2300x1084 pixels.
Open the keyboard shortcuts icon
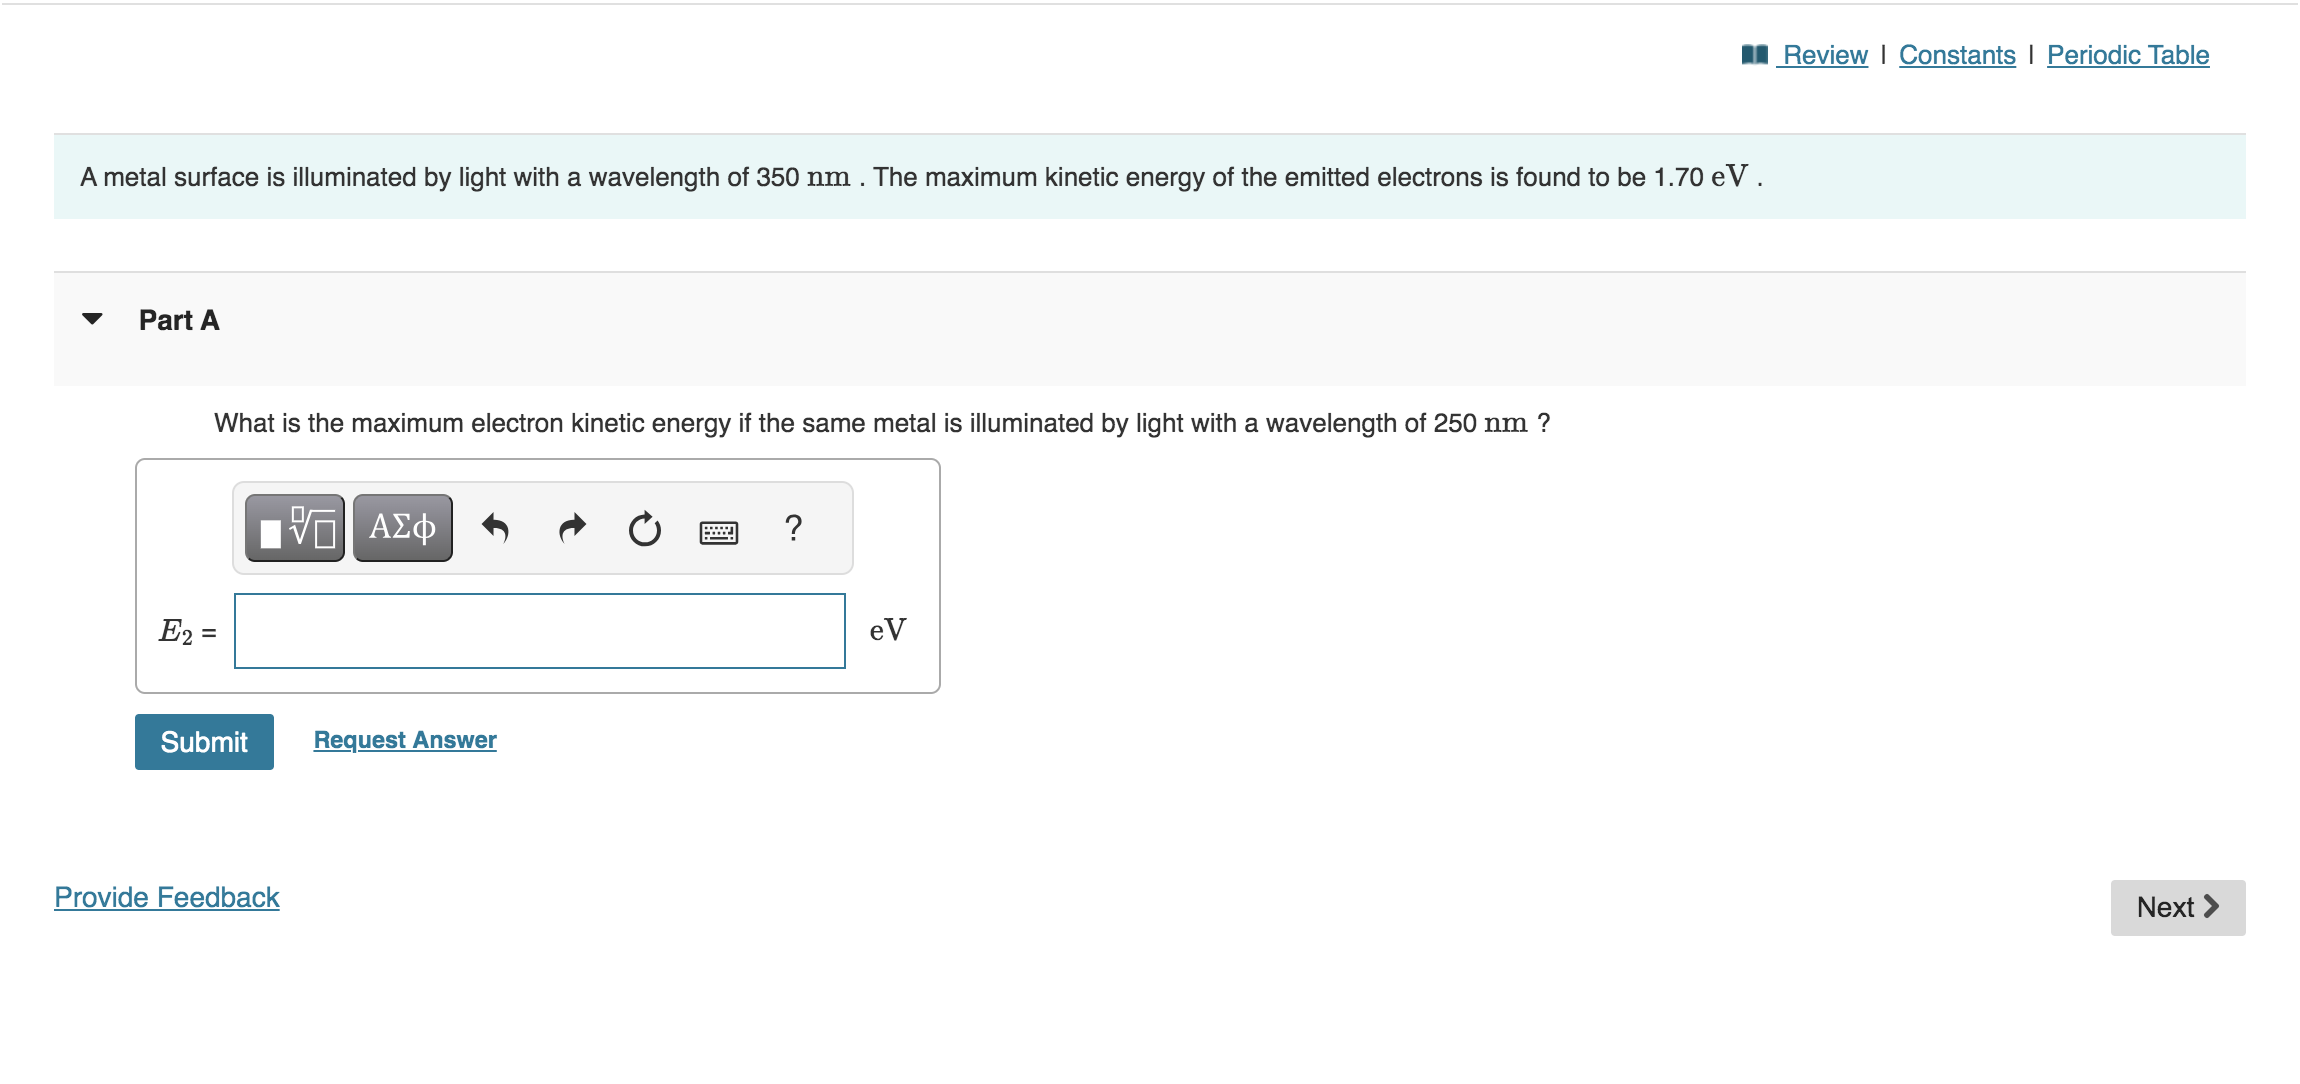tap(719, 530)
